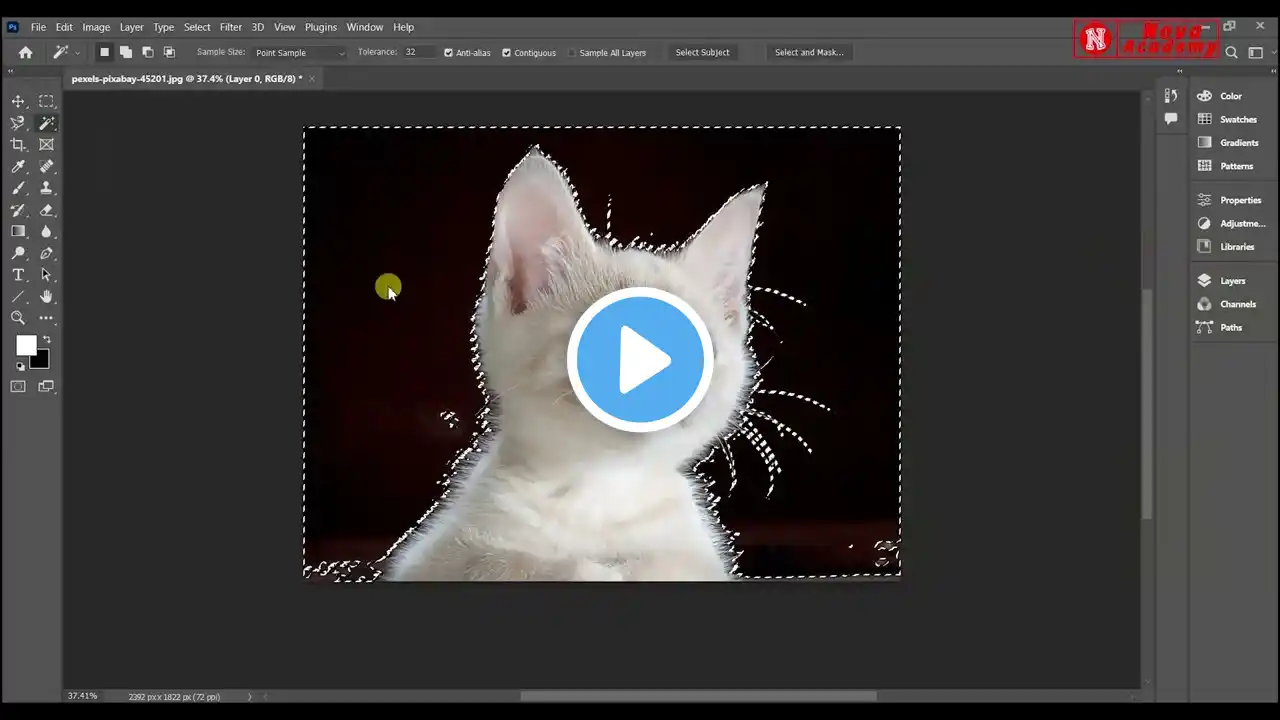Click the Select Subject button
Viewport: 1280px width, 720px height.
pyautogui.click(x=702, y=53)
